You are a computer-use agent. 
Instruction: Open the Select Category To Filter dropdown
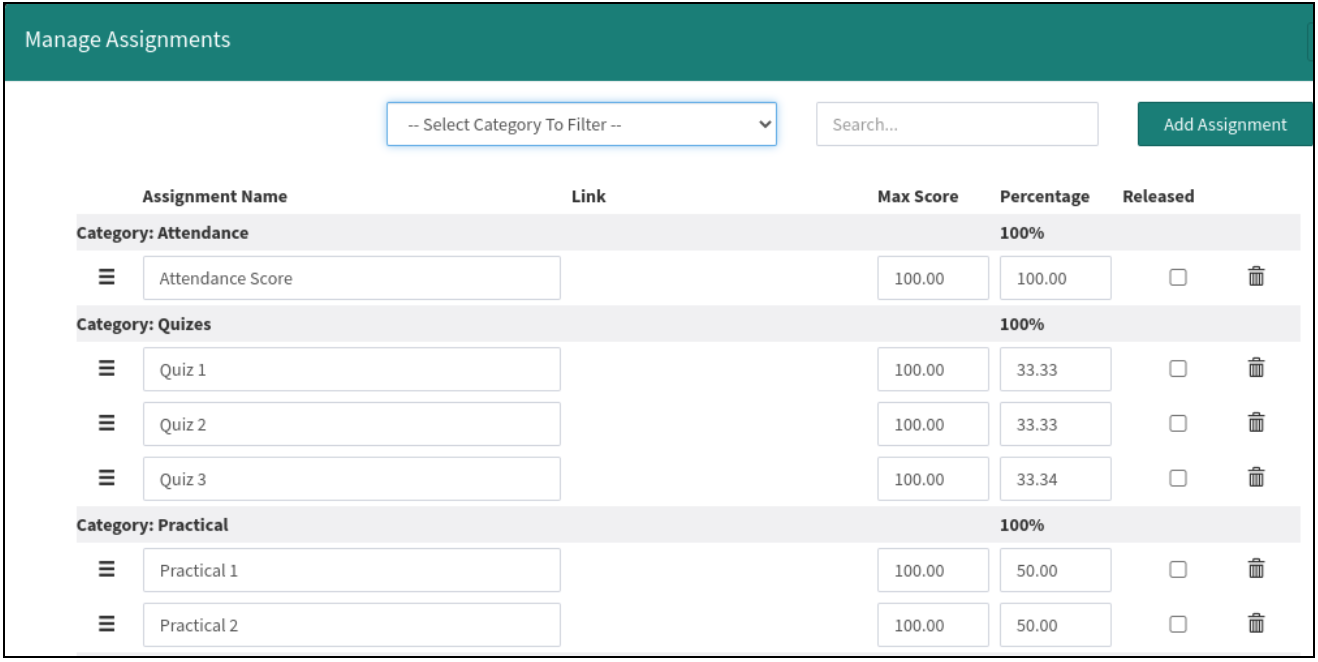point(582,124)
